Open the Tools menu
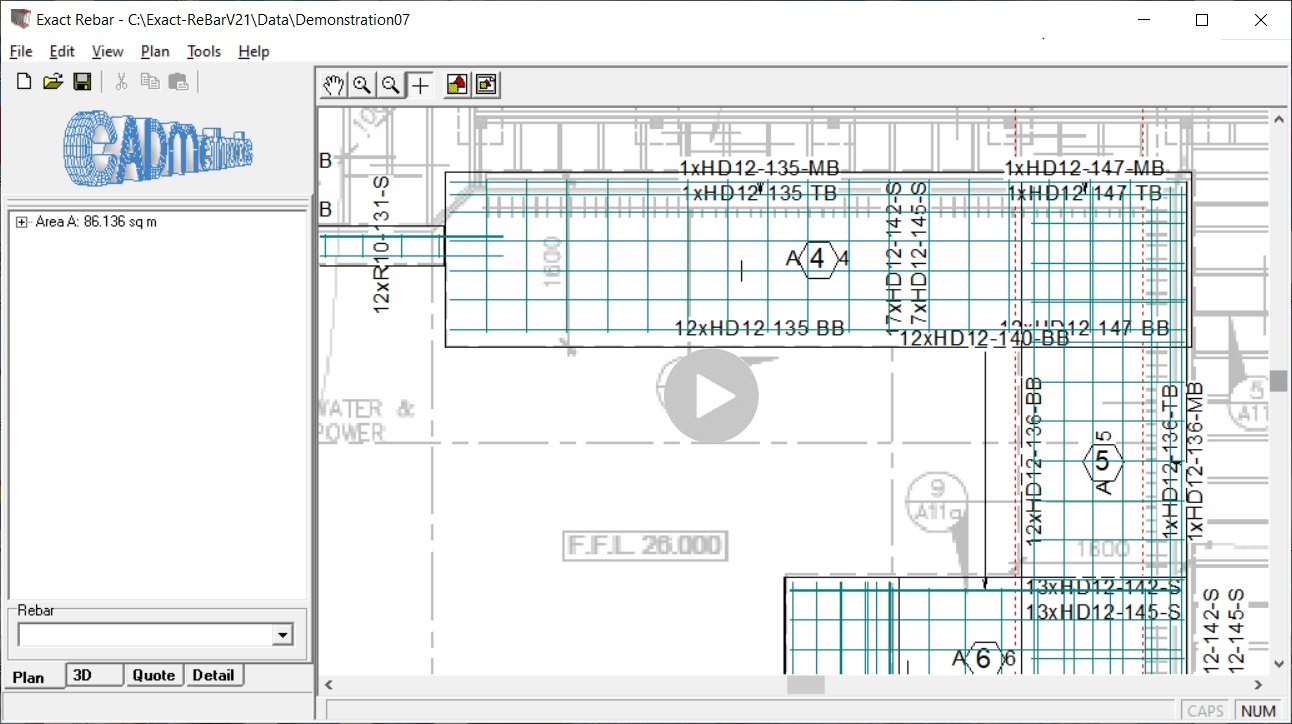The image size is (1292, 724). tap(204, 51)
